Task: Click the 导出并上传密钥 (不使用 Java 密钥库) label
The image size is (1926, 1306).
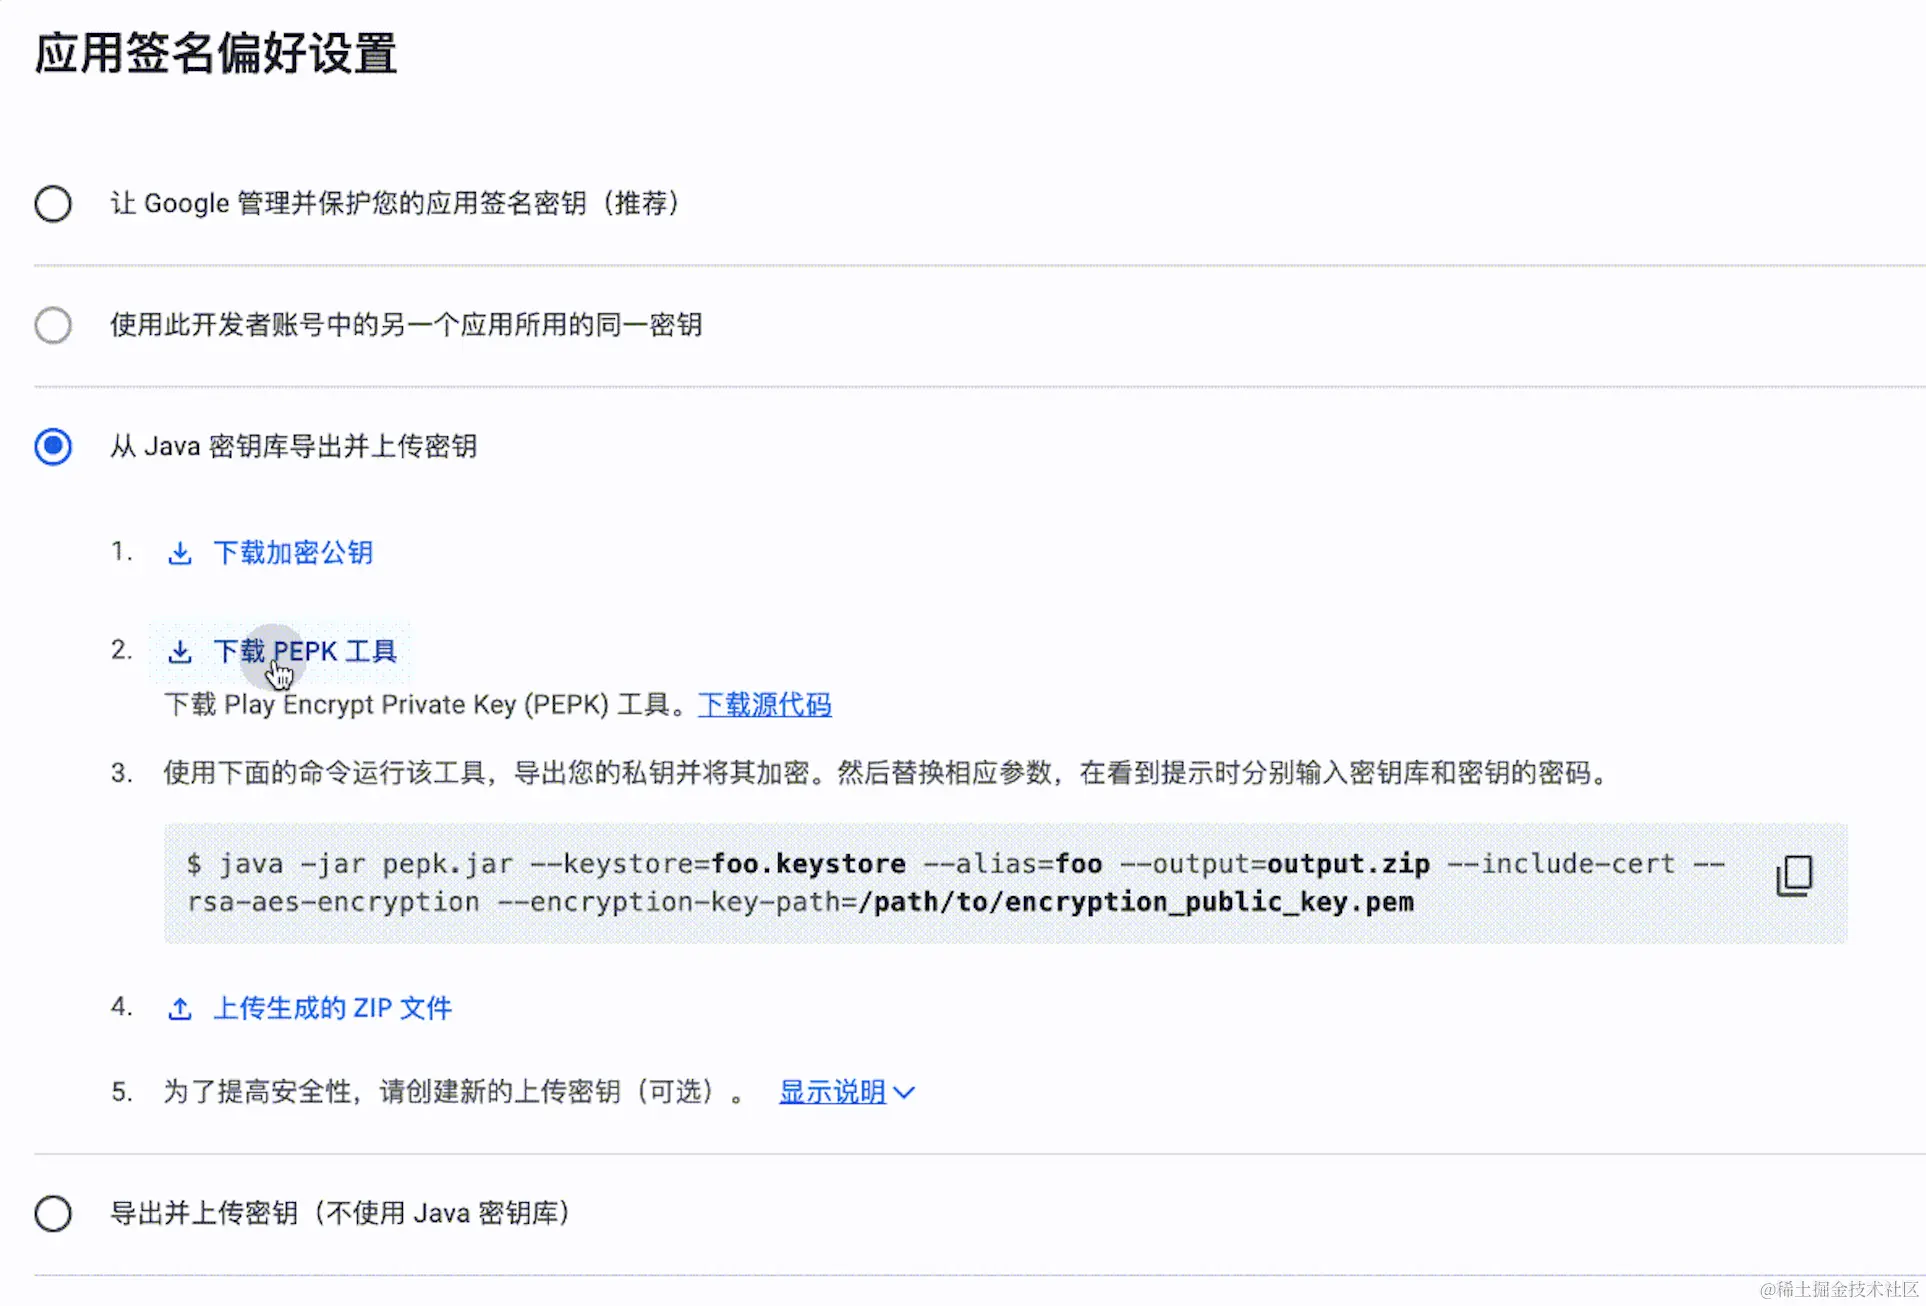Action: click(x=340, y=1213)
